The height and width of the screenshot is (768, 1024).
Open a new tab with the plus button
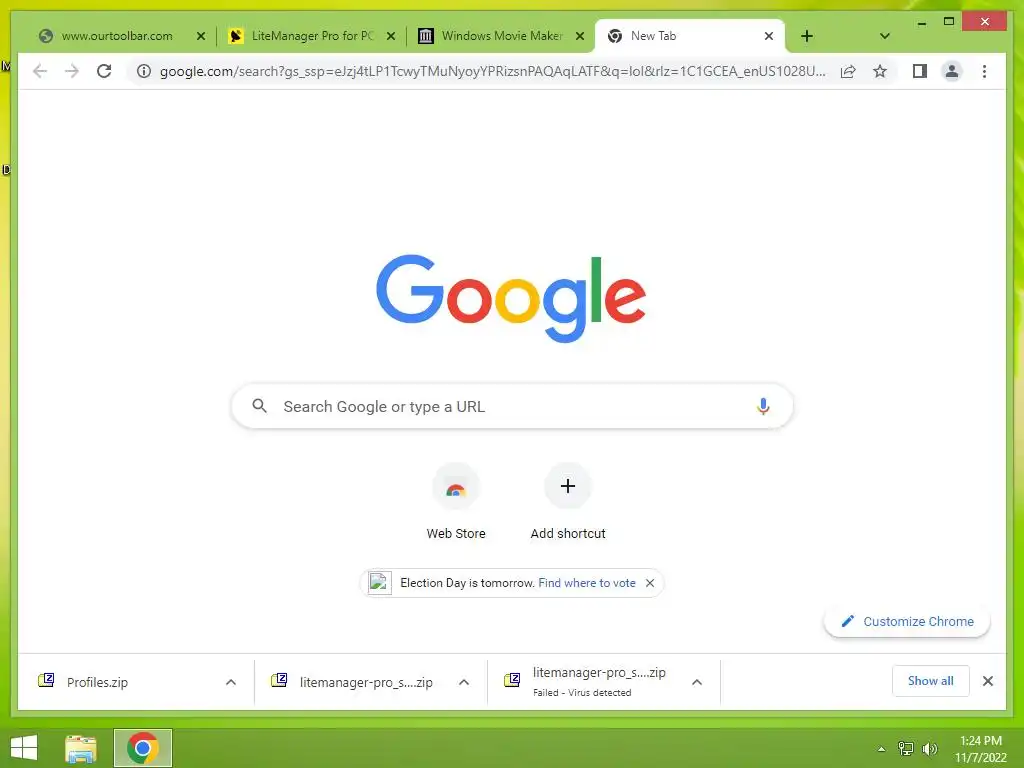pyautogui.click(x=807, y=36)
